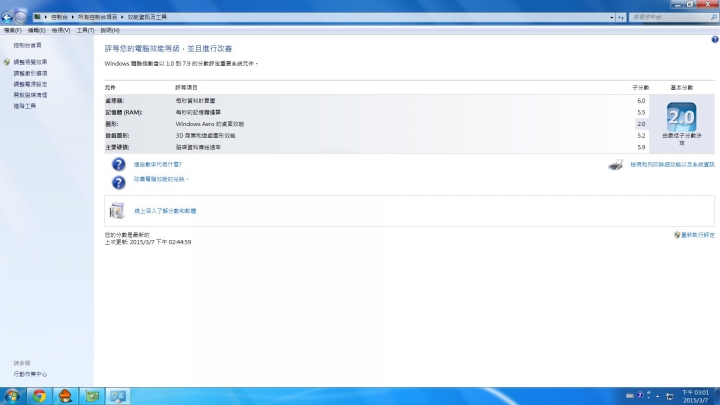Open the 說明(H) menu
720x405 pixels.
pyautogui.click(x=110, y=30)
